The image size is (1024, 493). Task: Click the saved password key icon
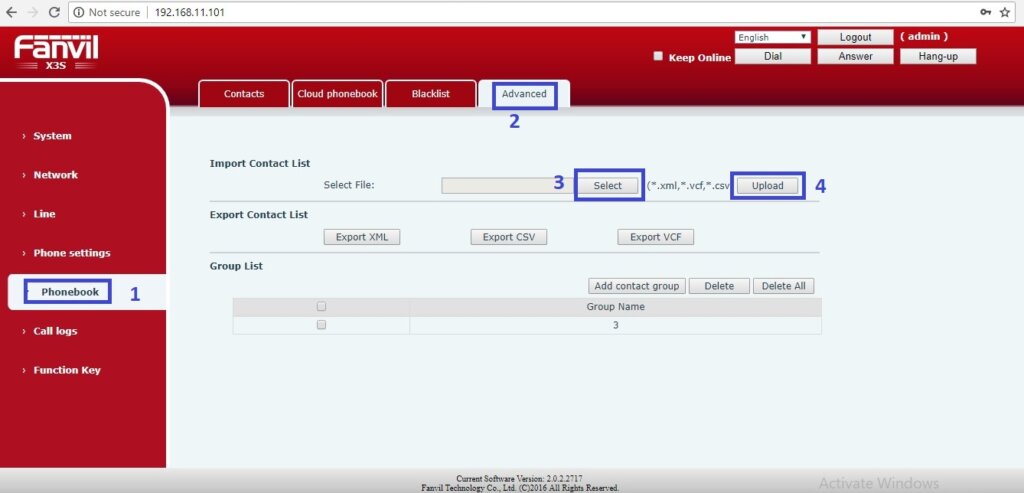tap(986, 12)
